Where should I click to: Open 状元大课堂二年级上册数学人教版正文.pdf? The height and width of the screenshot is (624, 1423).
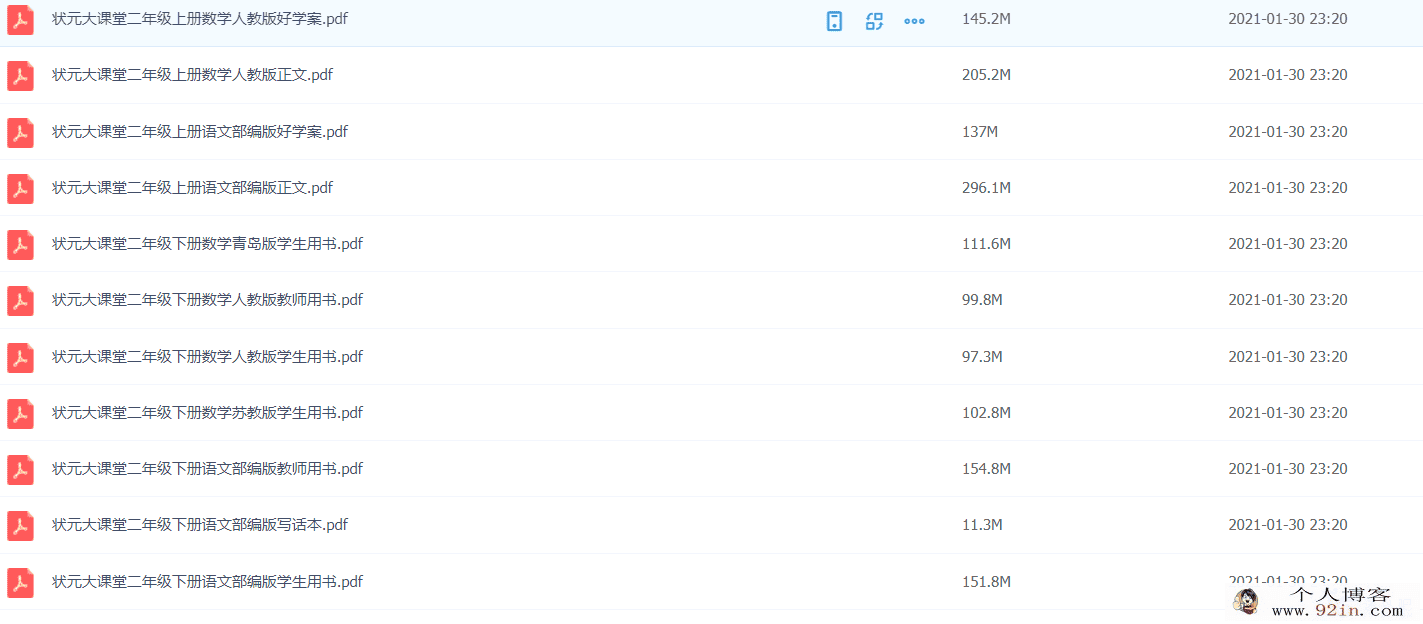coord(192,75)
